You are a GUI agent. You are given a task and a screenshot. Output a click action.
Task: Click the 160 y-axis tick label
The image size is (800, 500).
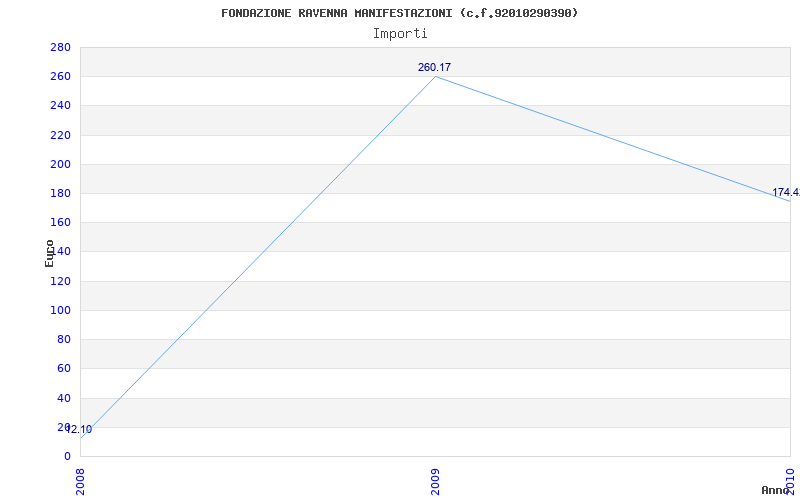(x=60, y=222)
